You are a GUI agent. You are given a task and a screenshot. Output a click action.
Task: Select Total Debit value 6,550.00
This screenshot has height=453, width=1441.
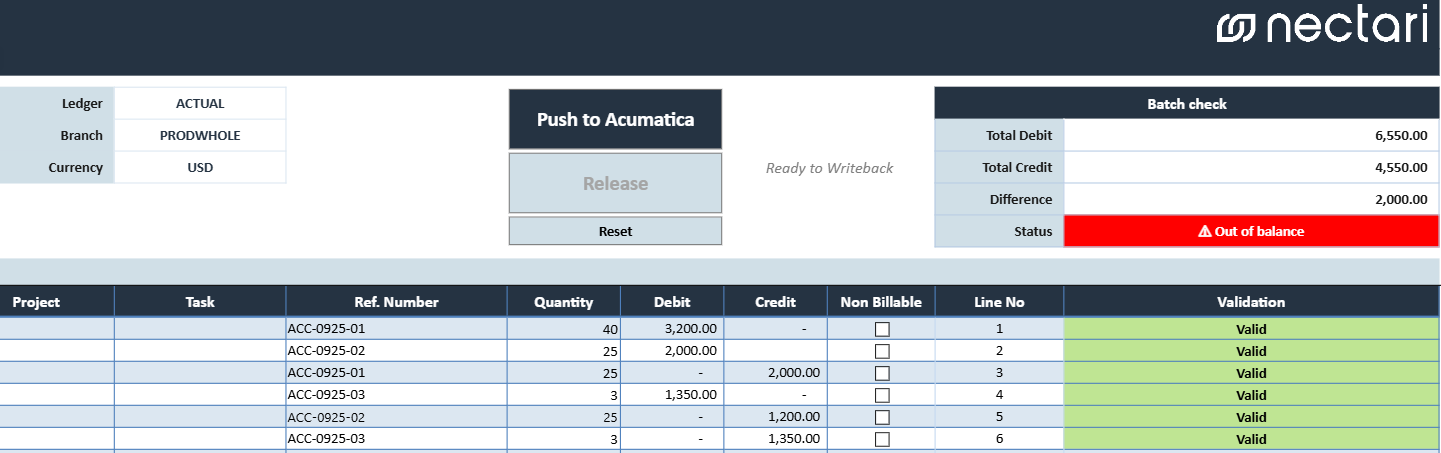1252,135
